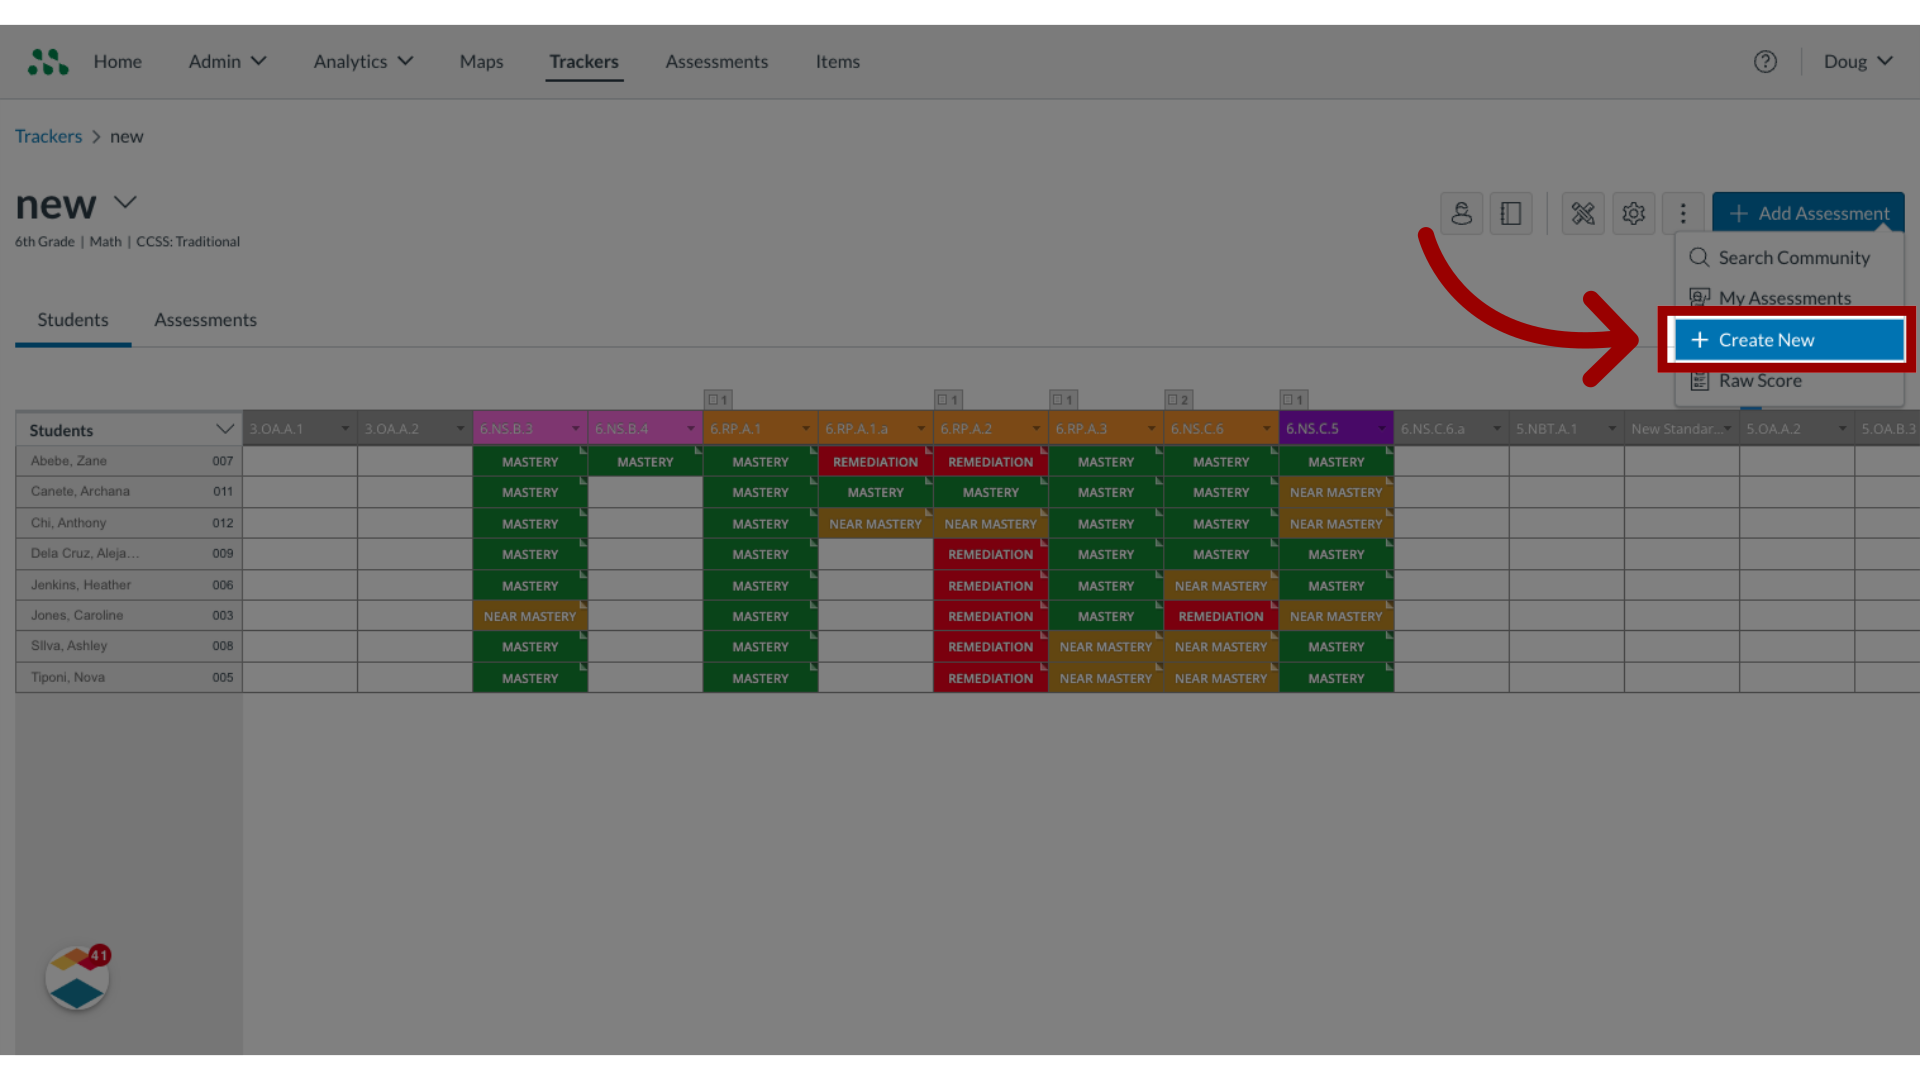Click the crossed pencil and ruler tools icon
The width and height of the screenshot is (1920, 1080).
click(1583, 213)
